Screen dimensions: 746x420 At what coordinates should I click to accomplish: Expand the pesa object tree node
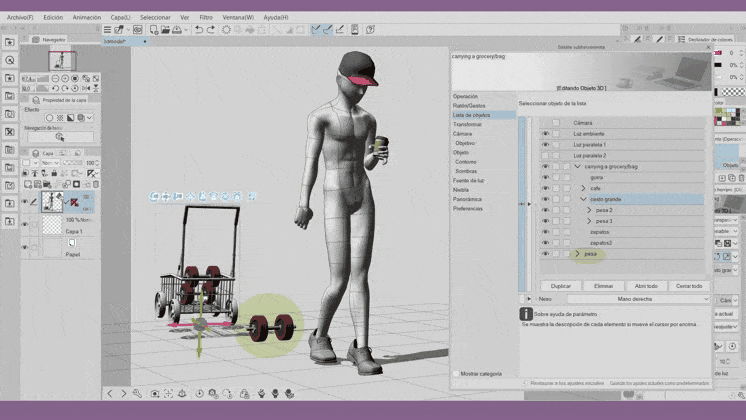click(x=577, y=254)
